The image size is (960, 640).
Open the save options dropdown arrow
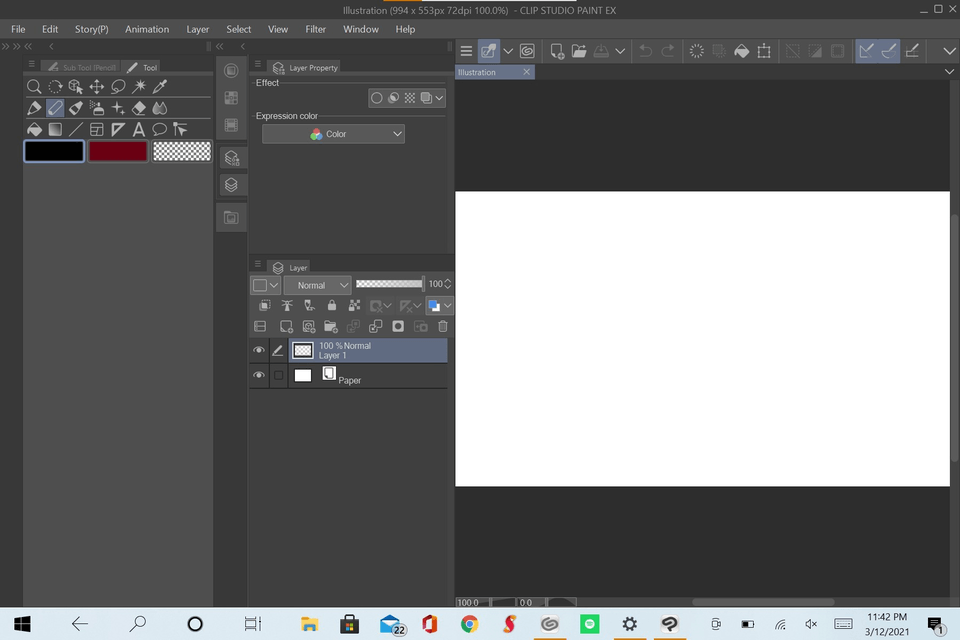(x=620, y=51)
